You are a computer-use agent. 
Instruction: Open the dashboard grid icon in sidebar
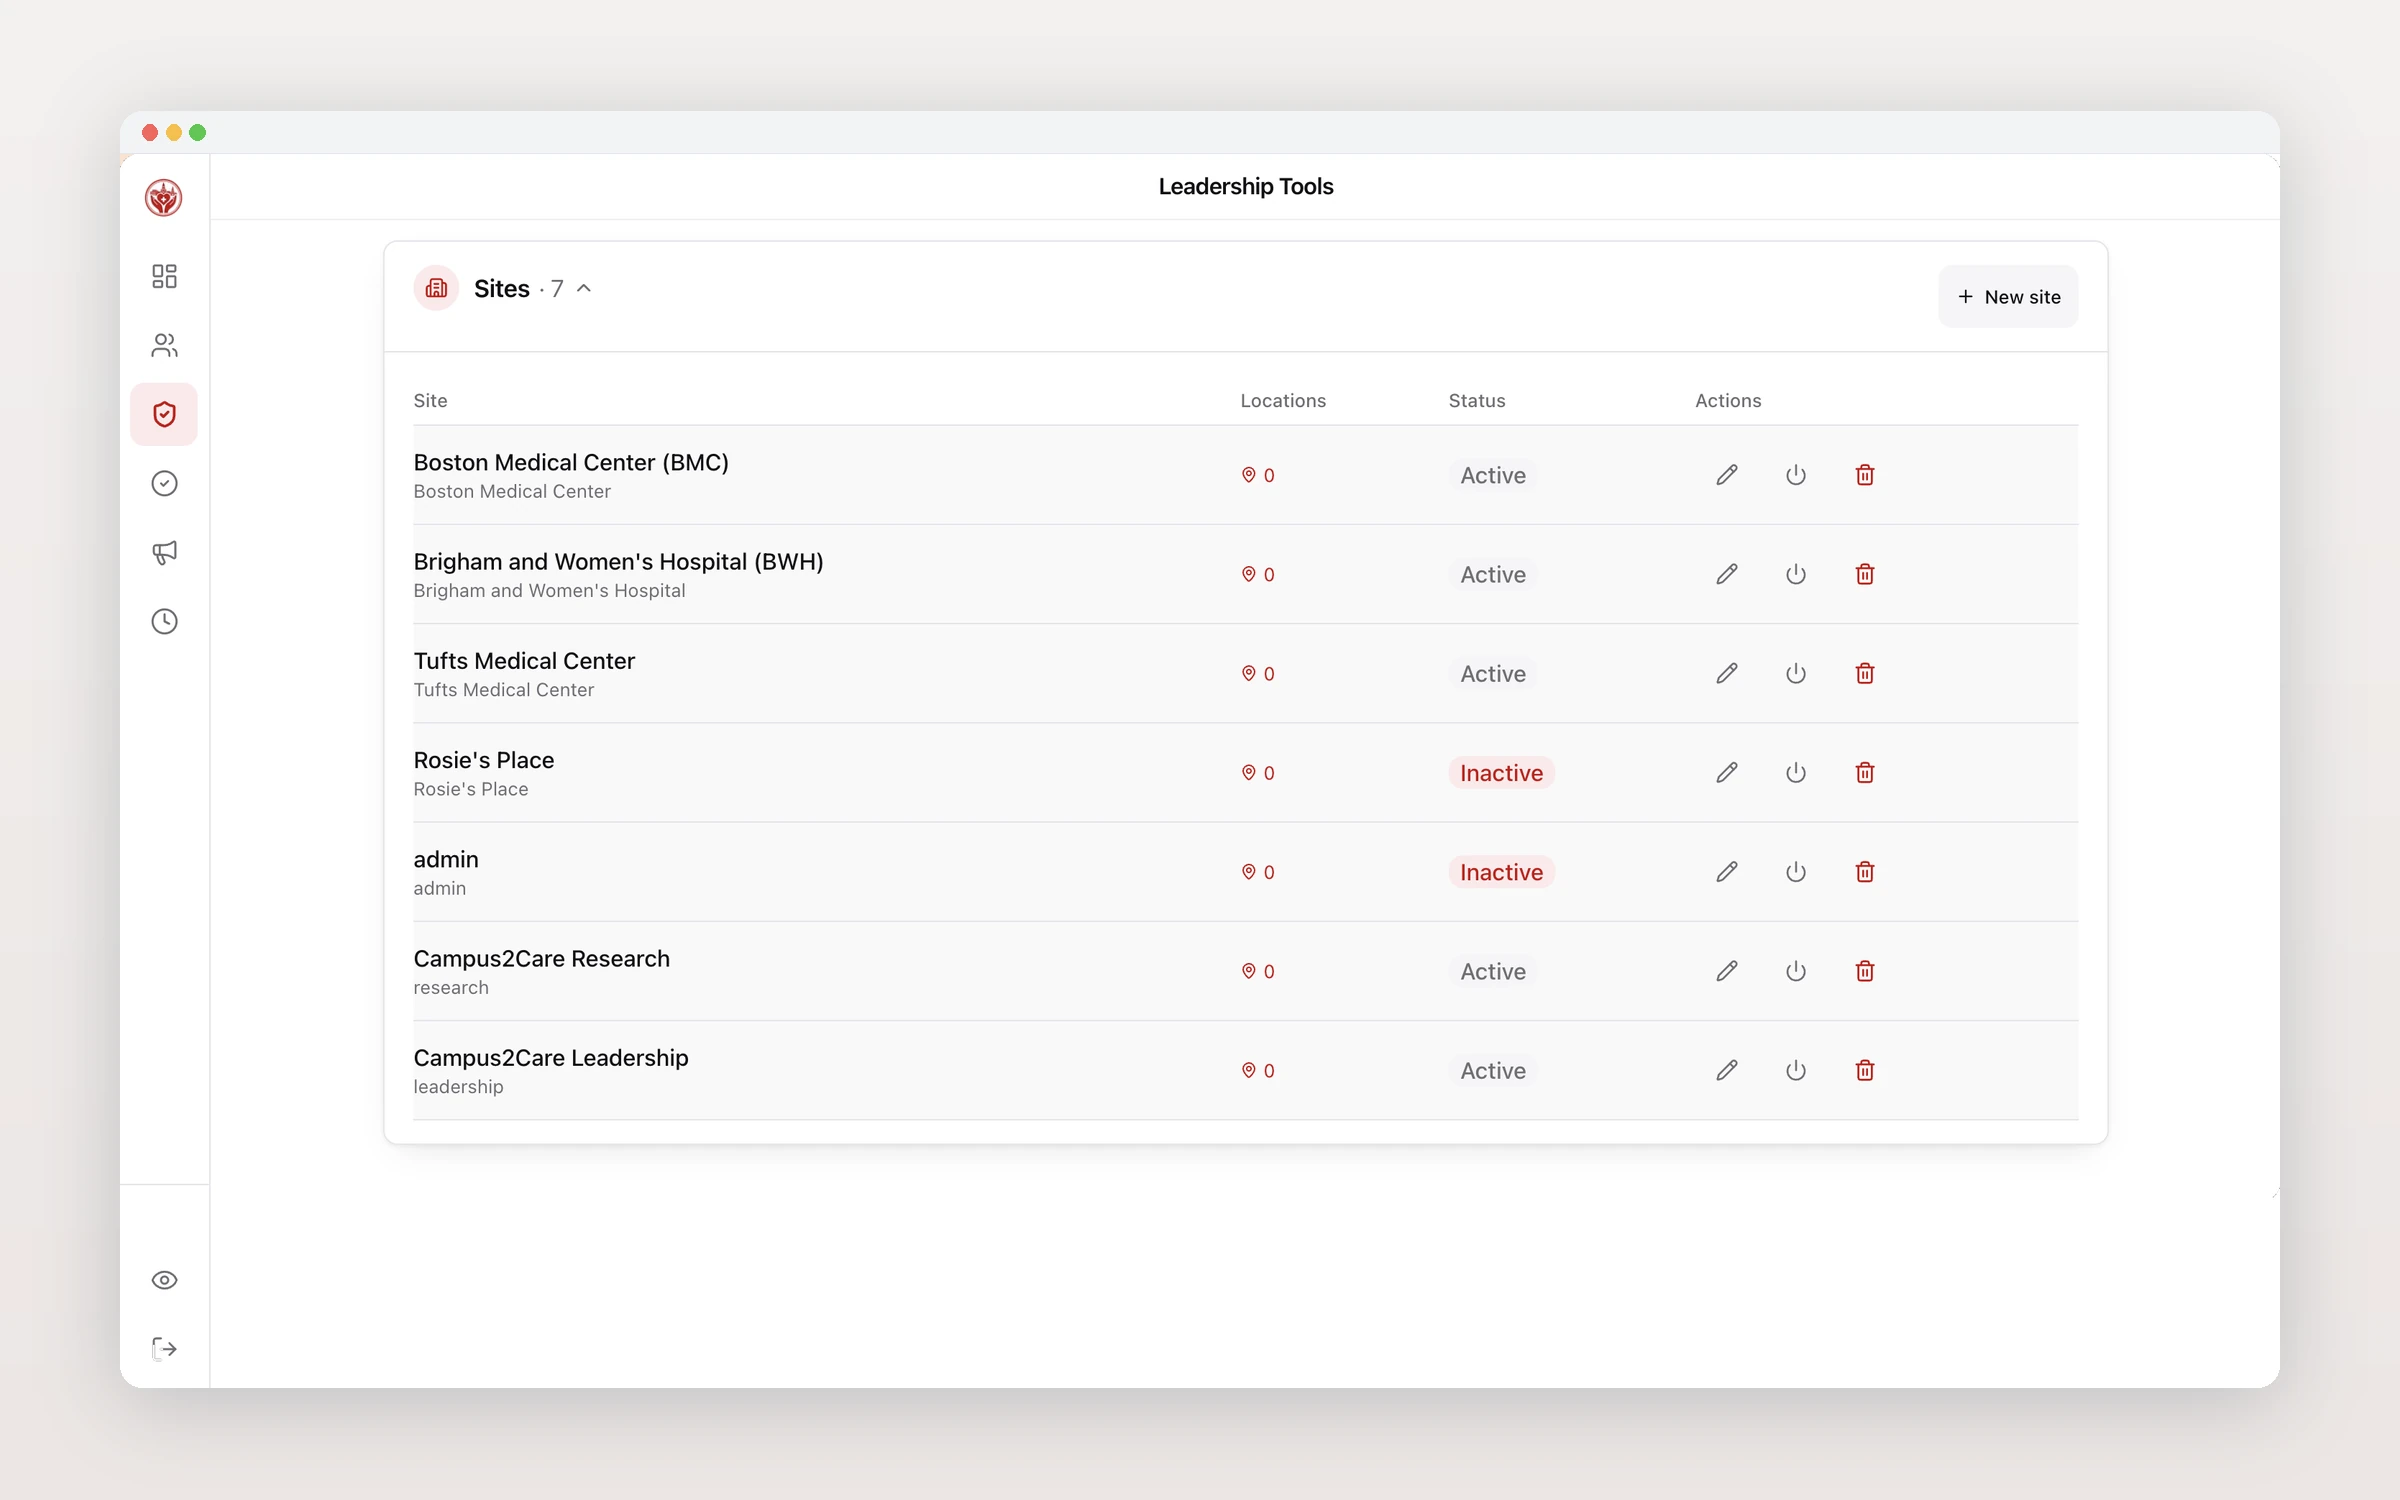[164, 276]
